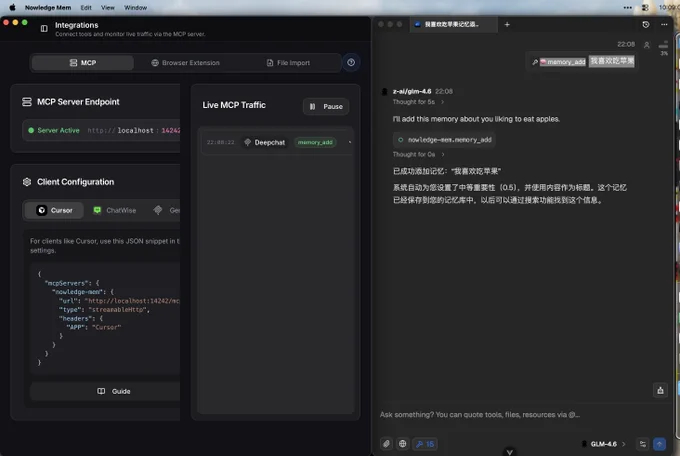Pause the Live MCP Traffic feed
Viewport: 680px width, 456px height.
pyautogui.click(x=326, y=106)
